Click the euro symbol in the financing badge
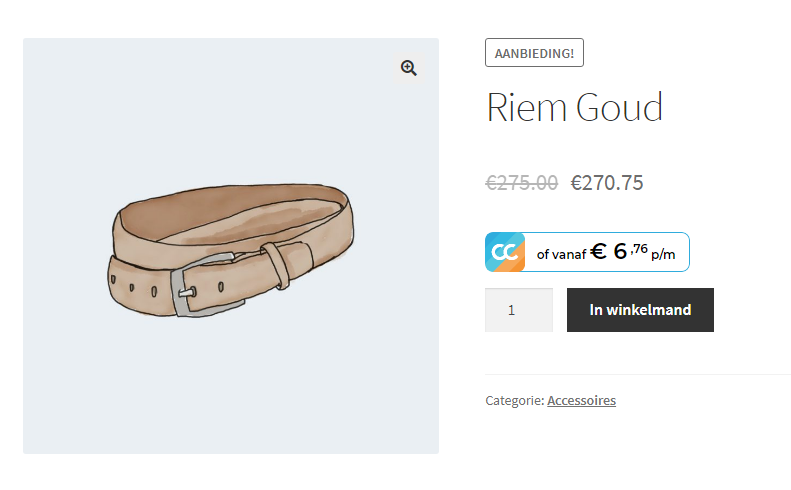The height and width of the screenshot is (490, 791). [598, 251]
